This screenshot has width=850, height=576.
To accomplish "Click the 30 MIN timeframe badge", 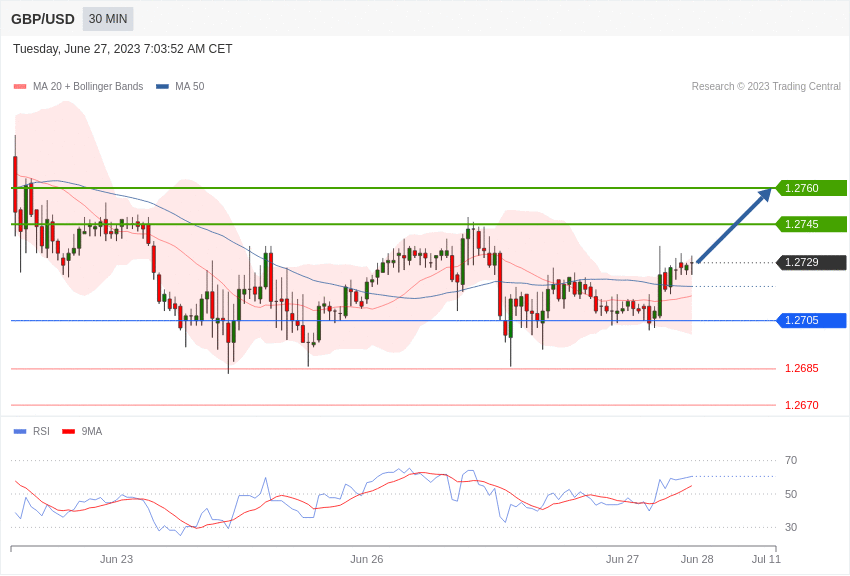I will tap(108, 19).
